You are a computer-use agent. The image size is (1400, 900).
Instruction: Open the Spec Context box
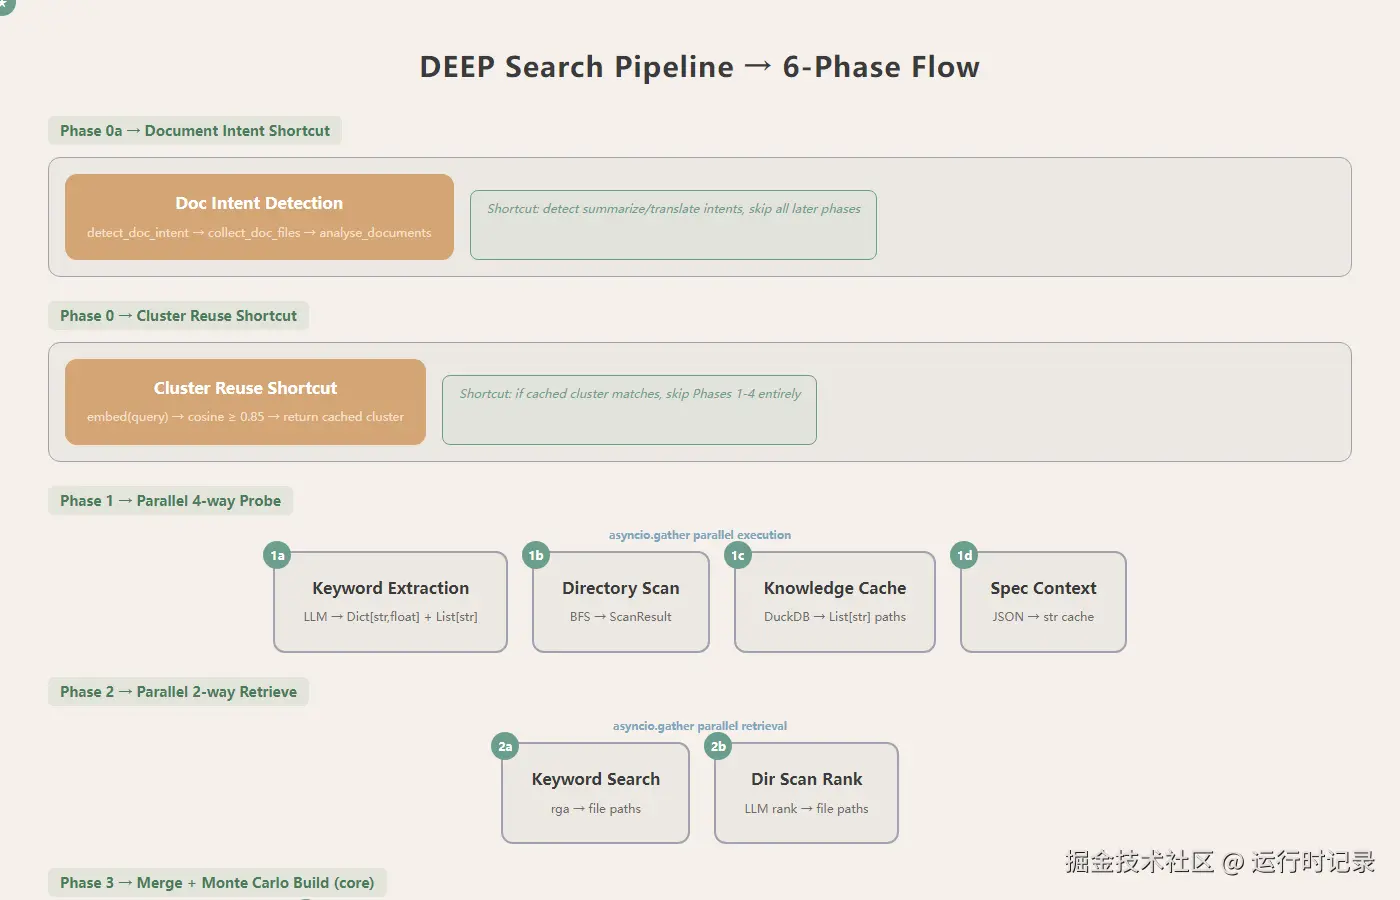[x=1043, y=602]
